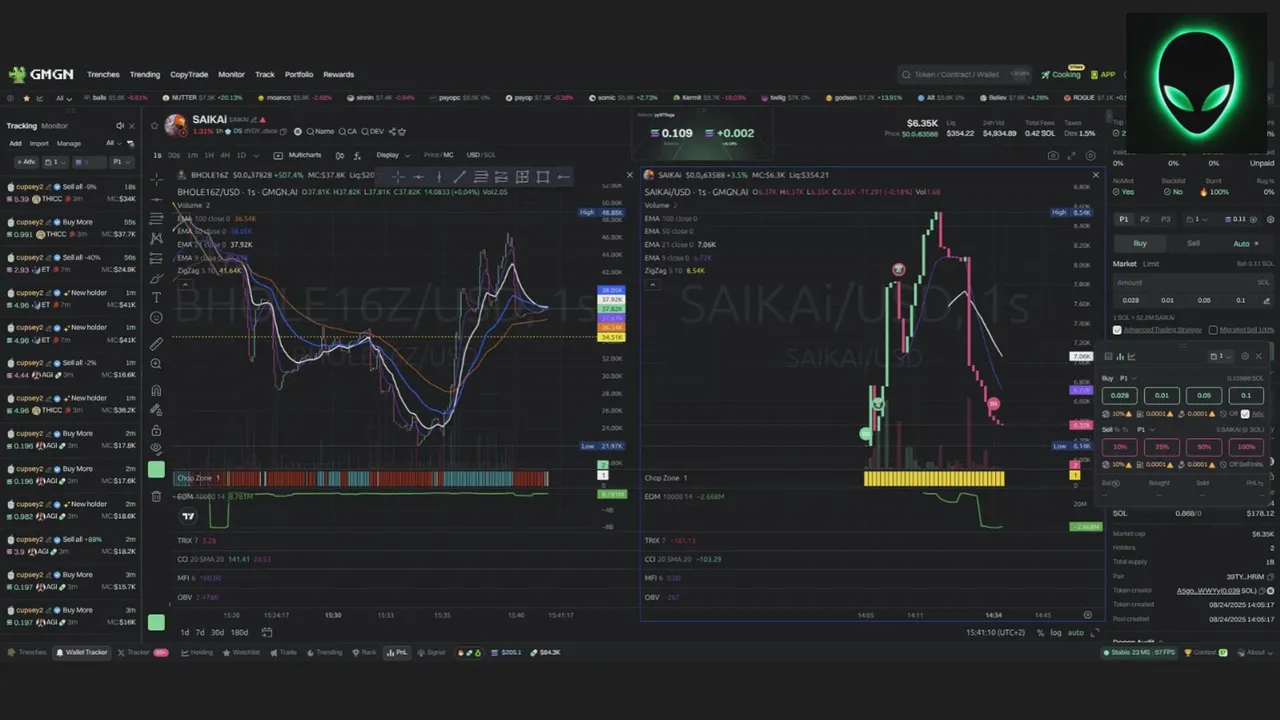This screenshot has height=720, width=1280.
Task: Close the BHOLE16Z chart pane
Action: tap(629, 175)
